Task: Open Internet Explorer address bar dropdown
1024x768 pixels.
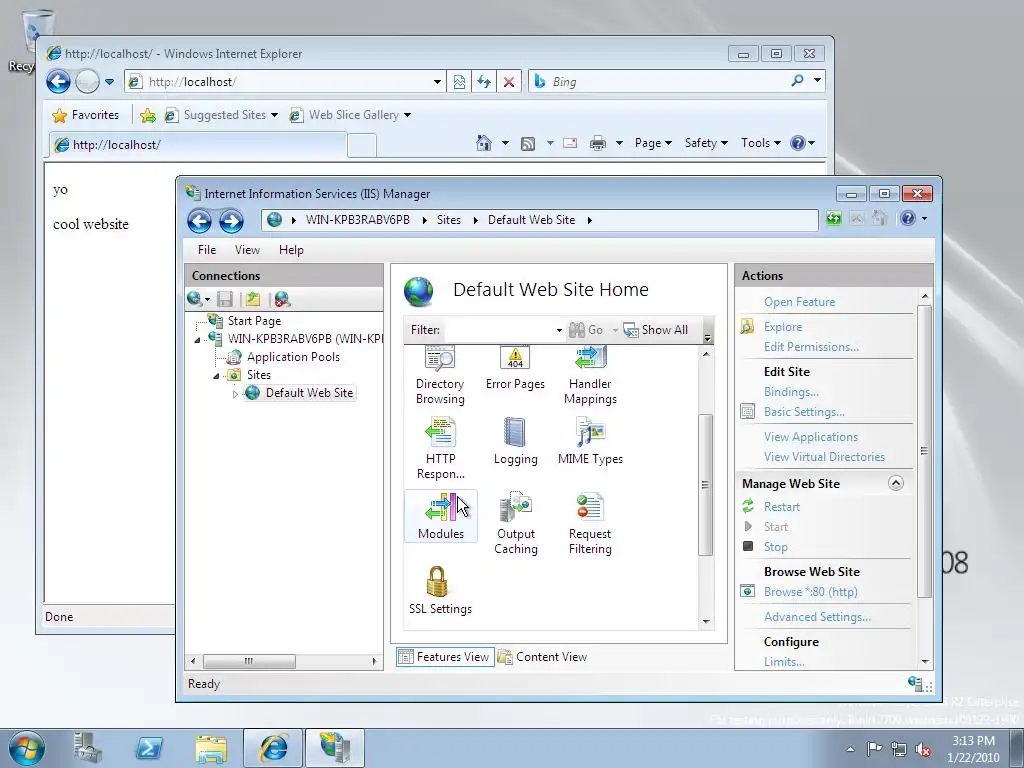Action: 438,82
